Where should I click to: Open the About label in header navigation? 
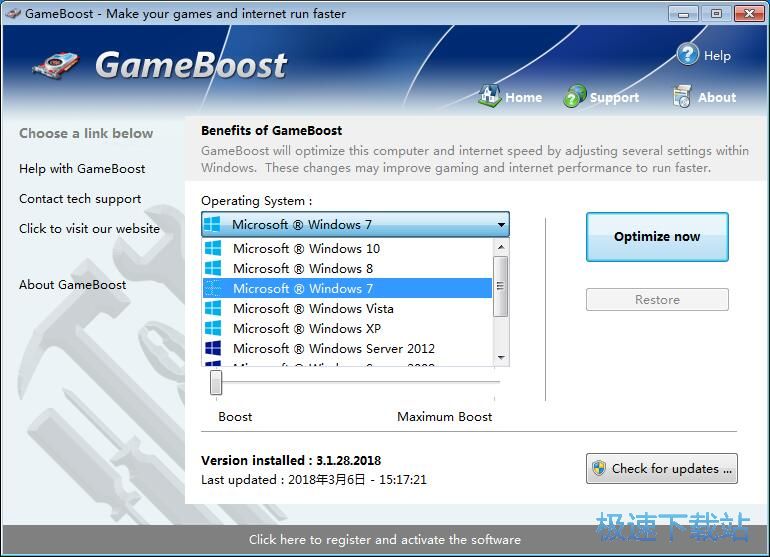[717, 97]
